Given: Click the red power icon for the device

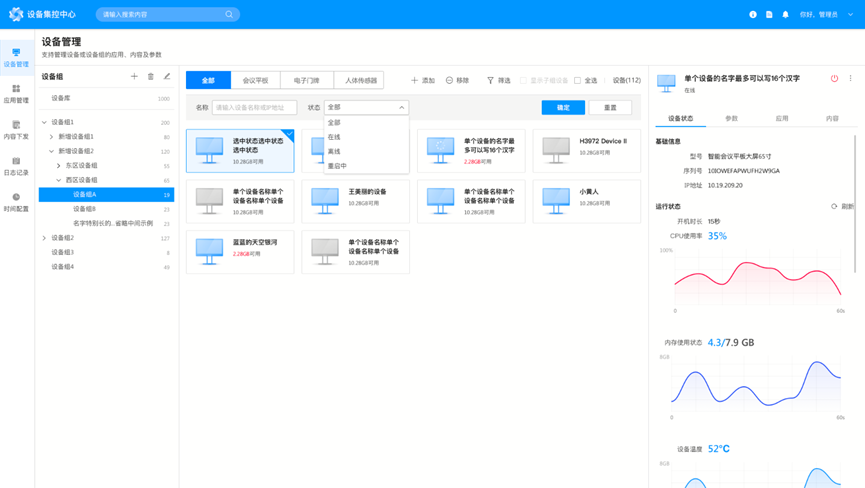Looking at the screenshot, I should coord(834,78).
